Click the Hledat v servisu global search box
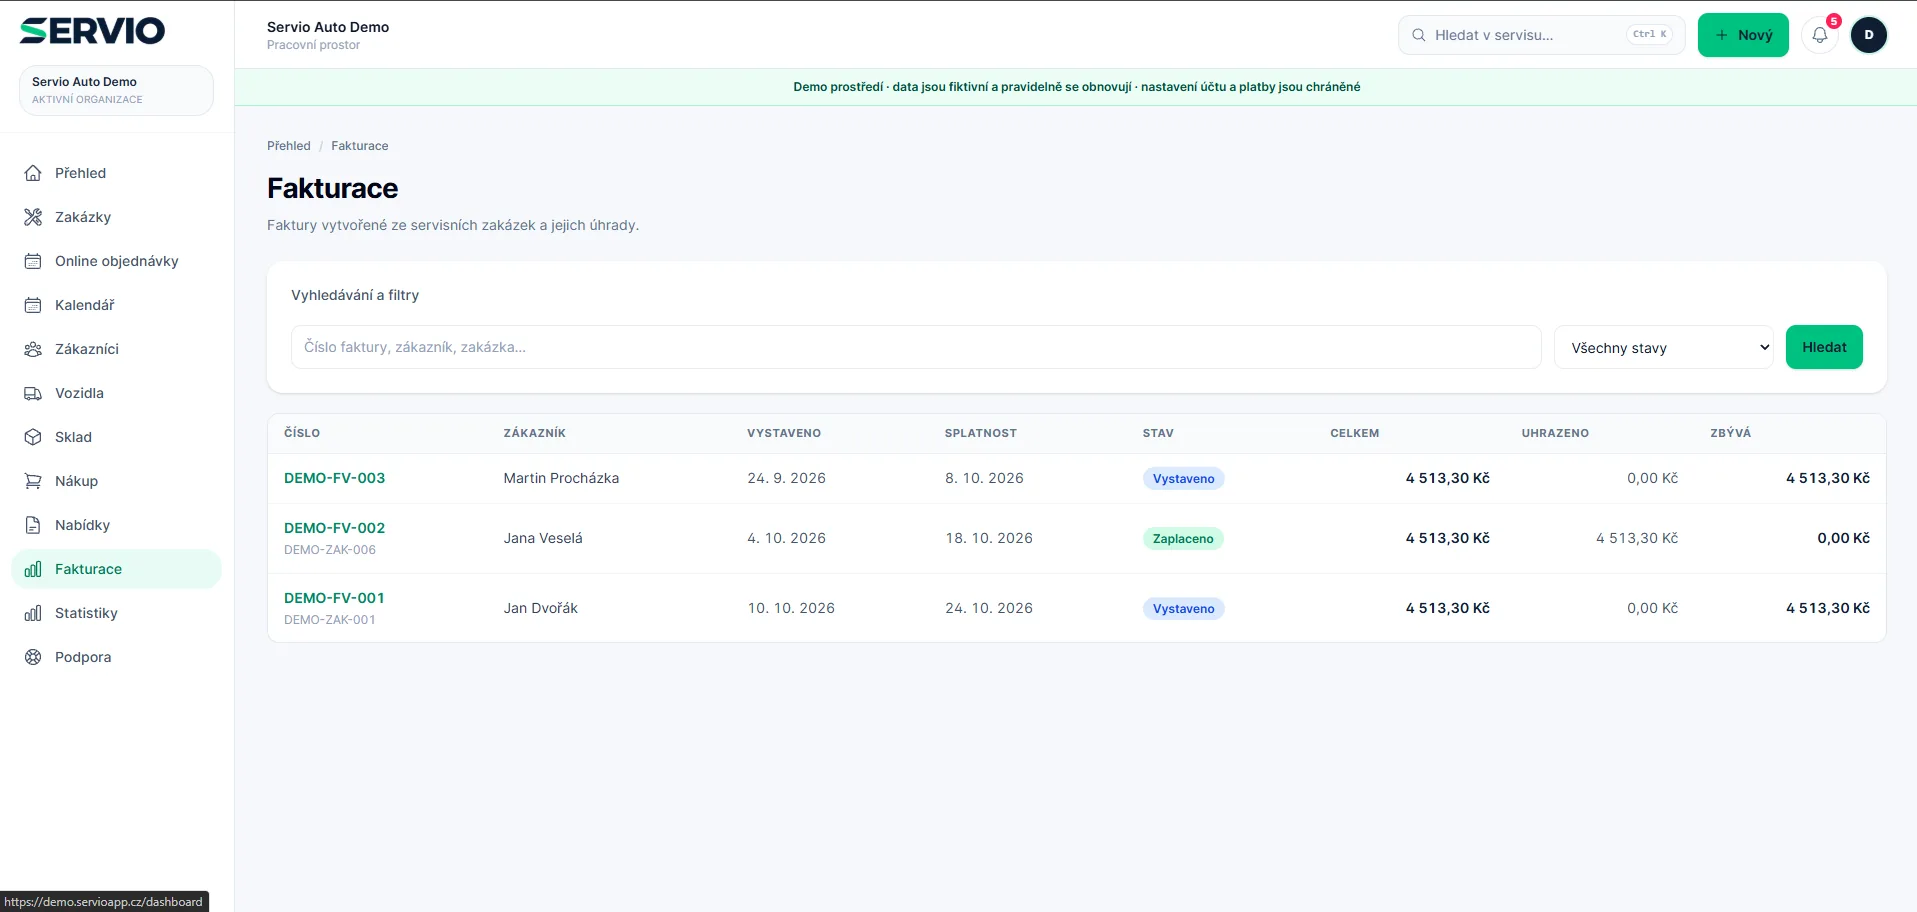Image resolution: width=1917 pixels, height=912 pixels. click(x=1541, y=35)
